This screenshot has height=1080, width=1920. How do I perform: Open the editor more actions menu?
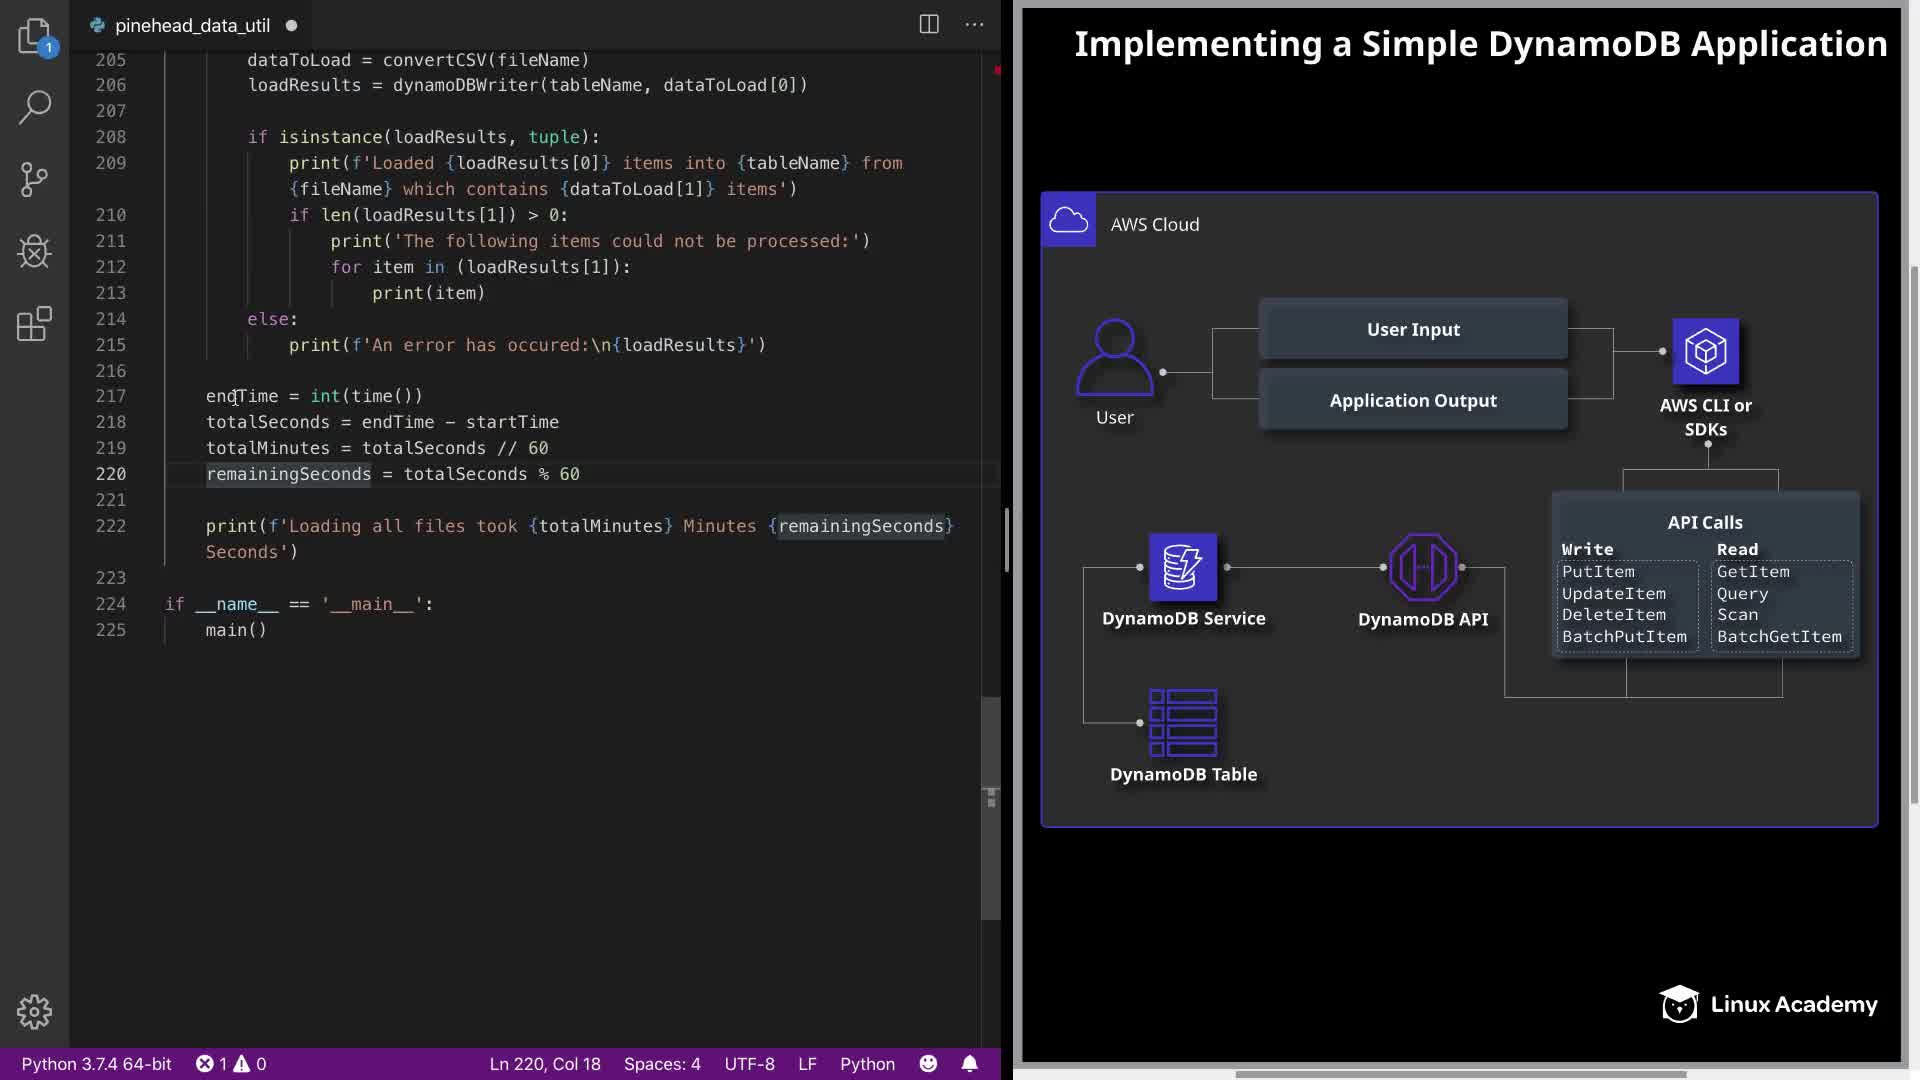tap(974, 25)
